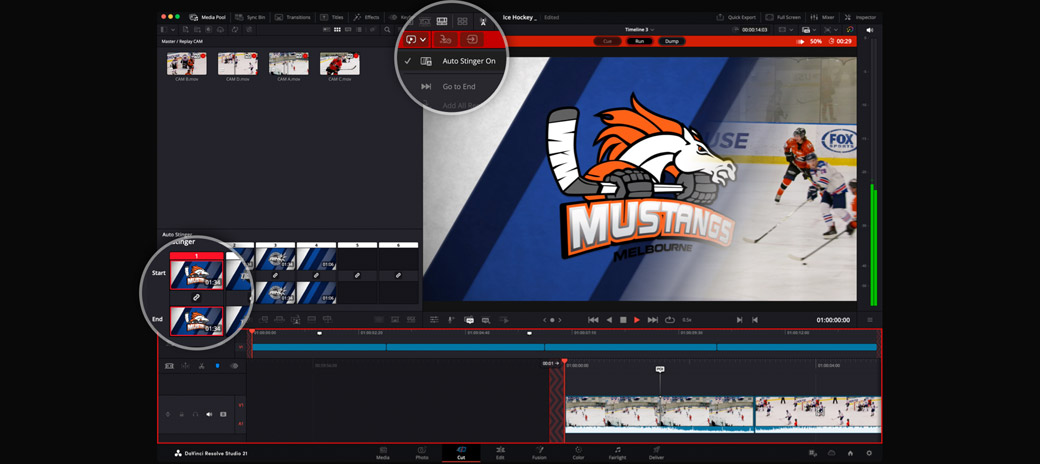1040x464 pixels.
Task: Open the Transitions panel
Action: click(x=293, y=17)
